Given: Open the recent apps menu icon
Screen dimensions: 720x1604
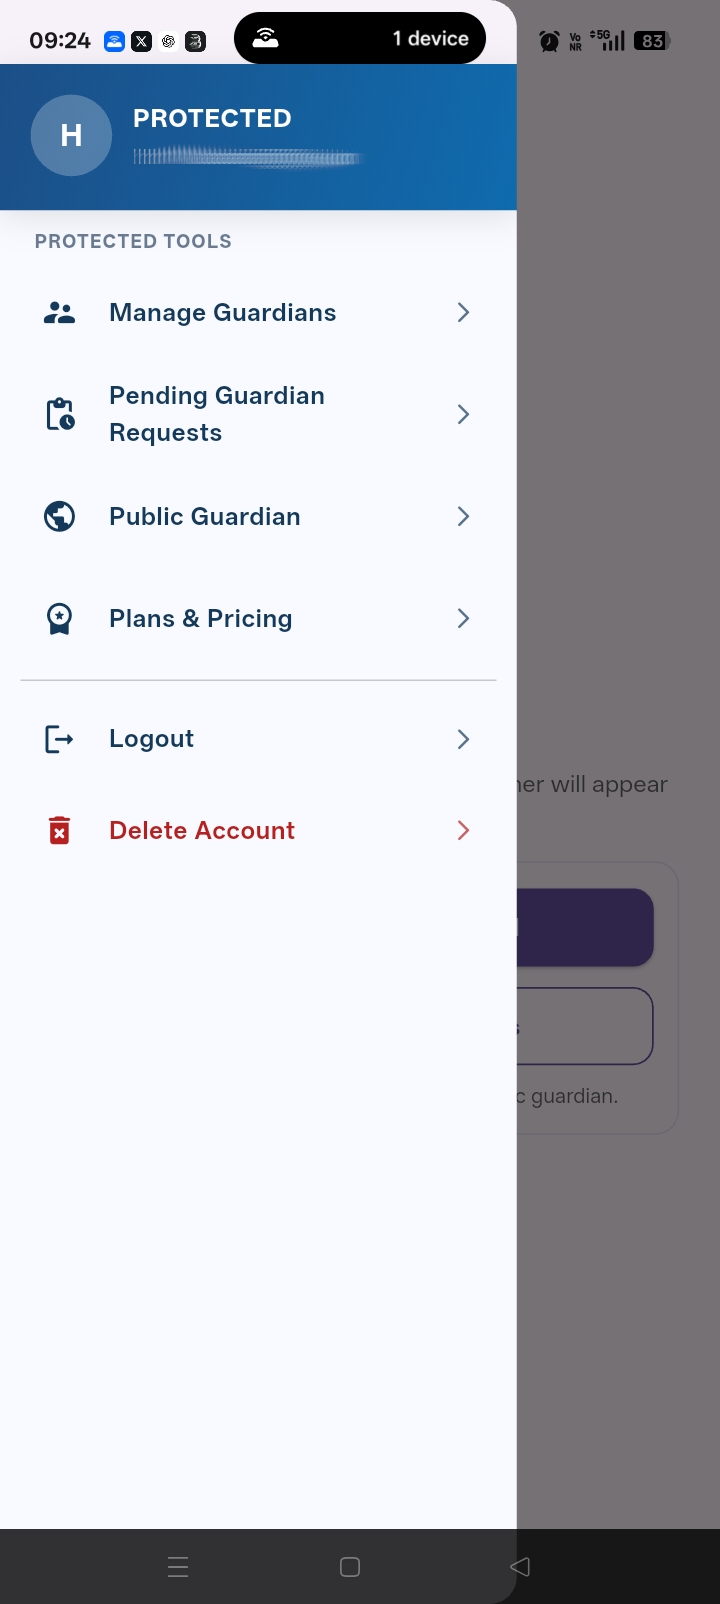Looking at the screenshot, I should [x=178, y=1567].
